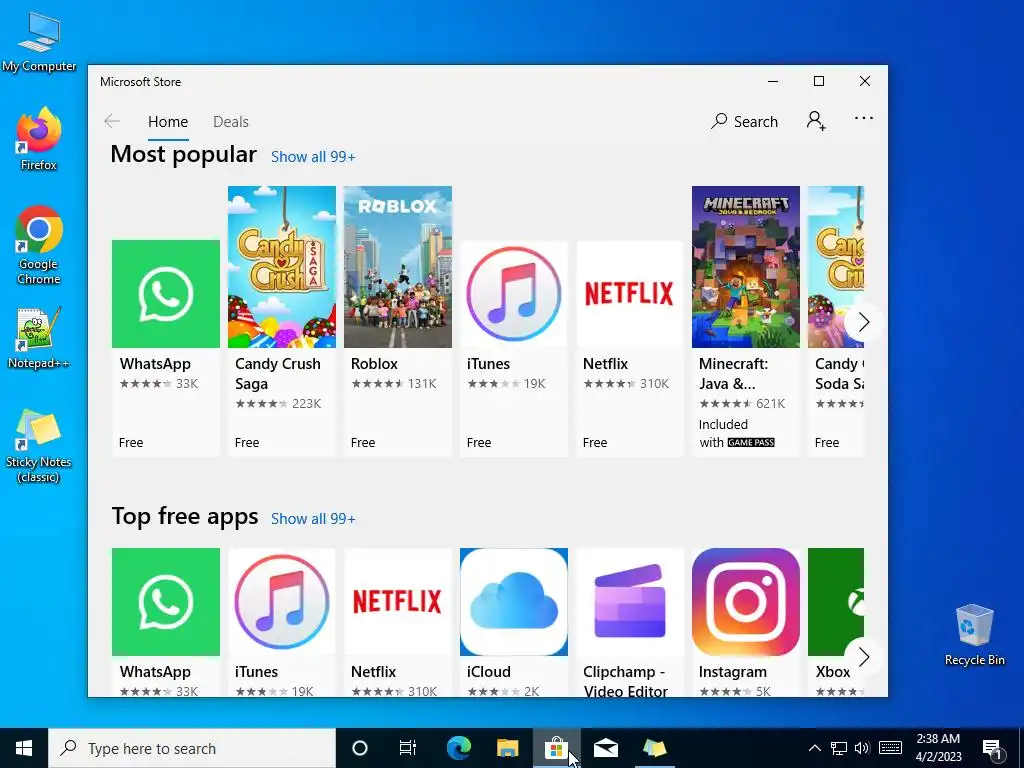The height and width of the screenshot is (768, 1024).
Task: Open Minecraft: Java & Bedrock tile
Action: (x=746, y=321)
